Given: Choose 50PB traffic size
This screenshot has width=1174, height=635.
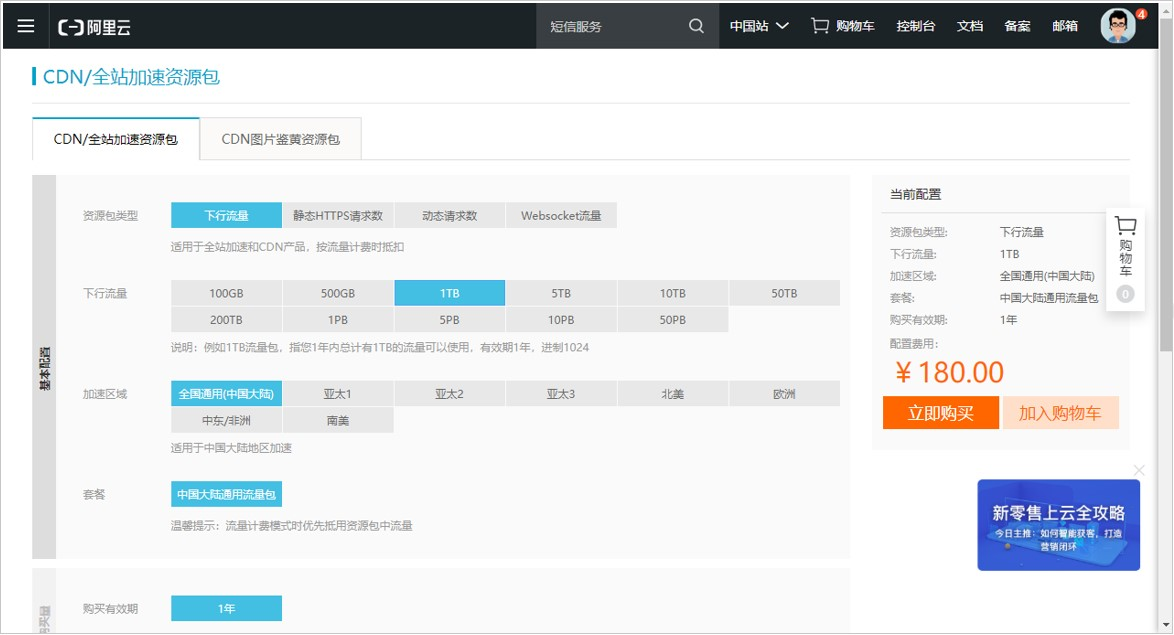Looking at the screenshot, I should point(672,320).
